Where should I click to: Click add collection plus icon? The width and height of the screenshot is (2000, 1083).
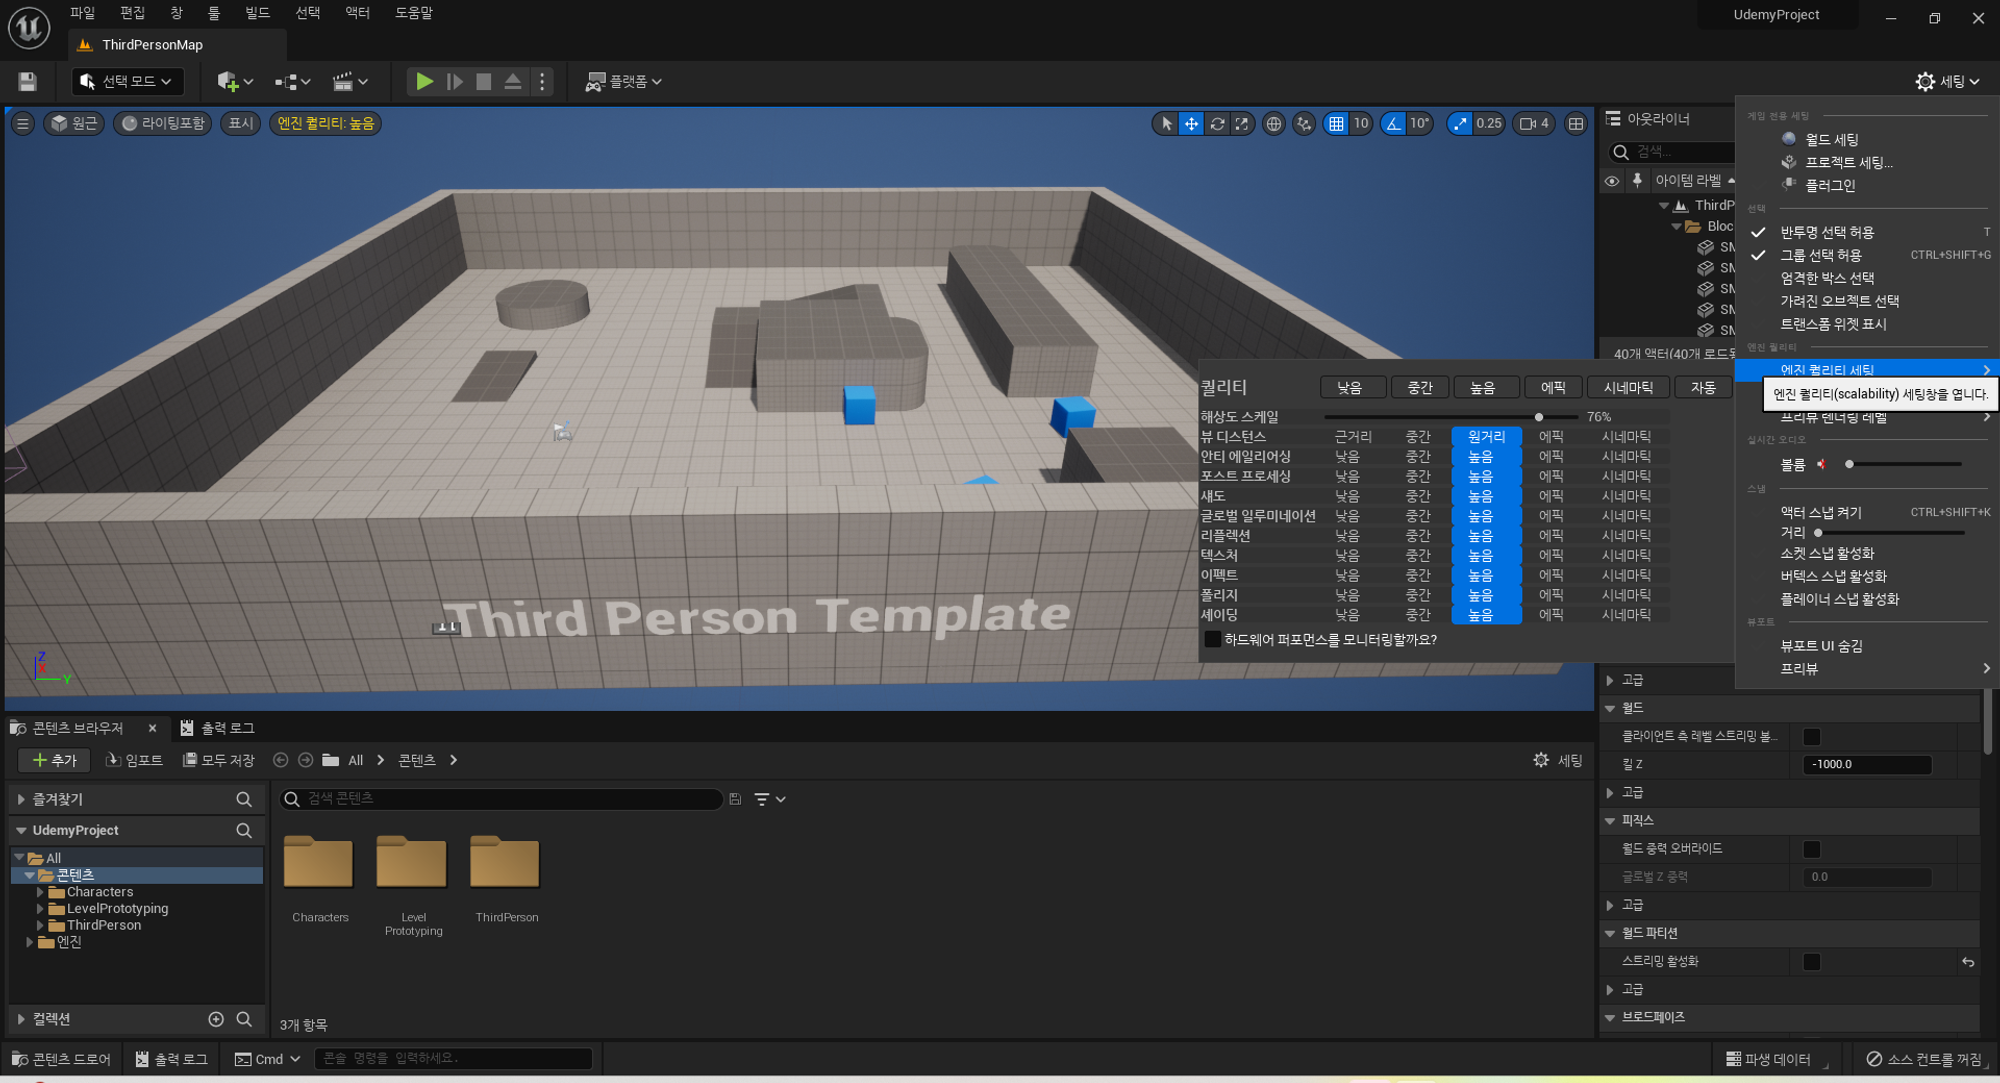[x=216, y=1019]
